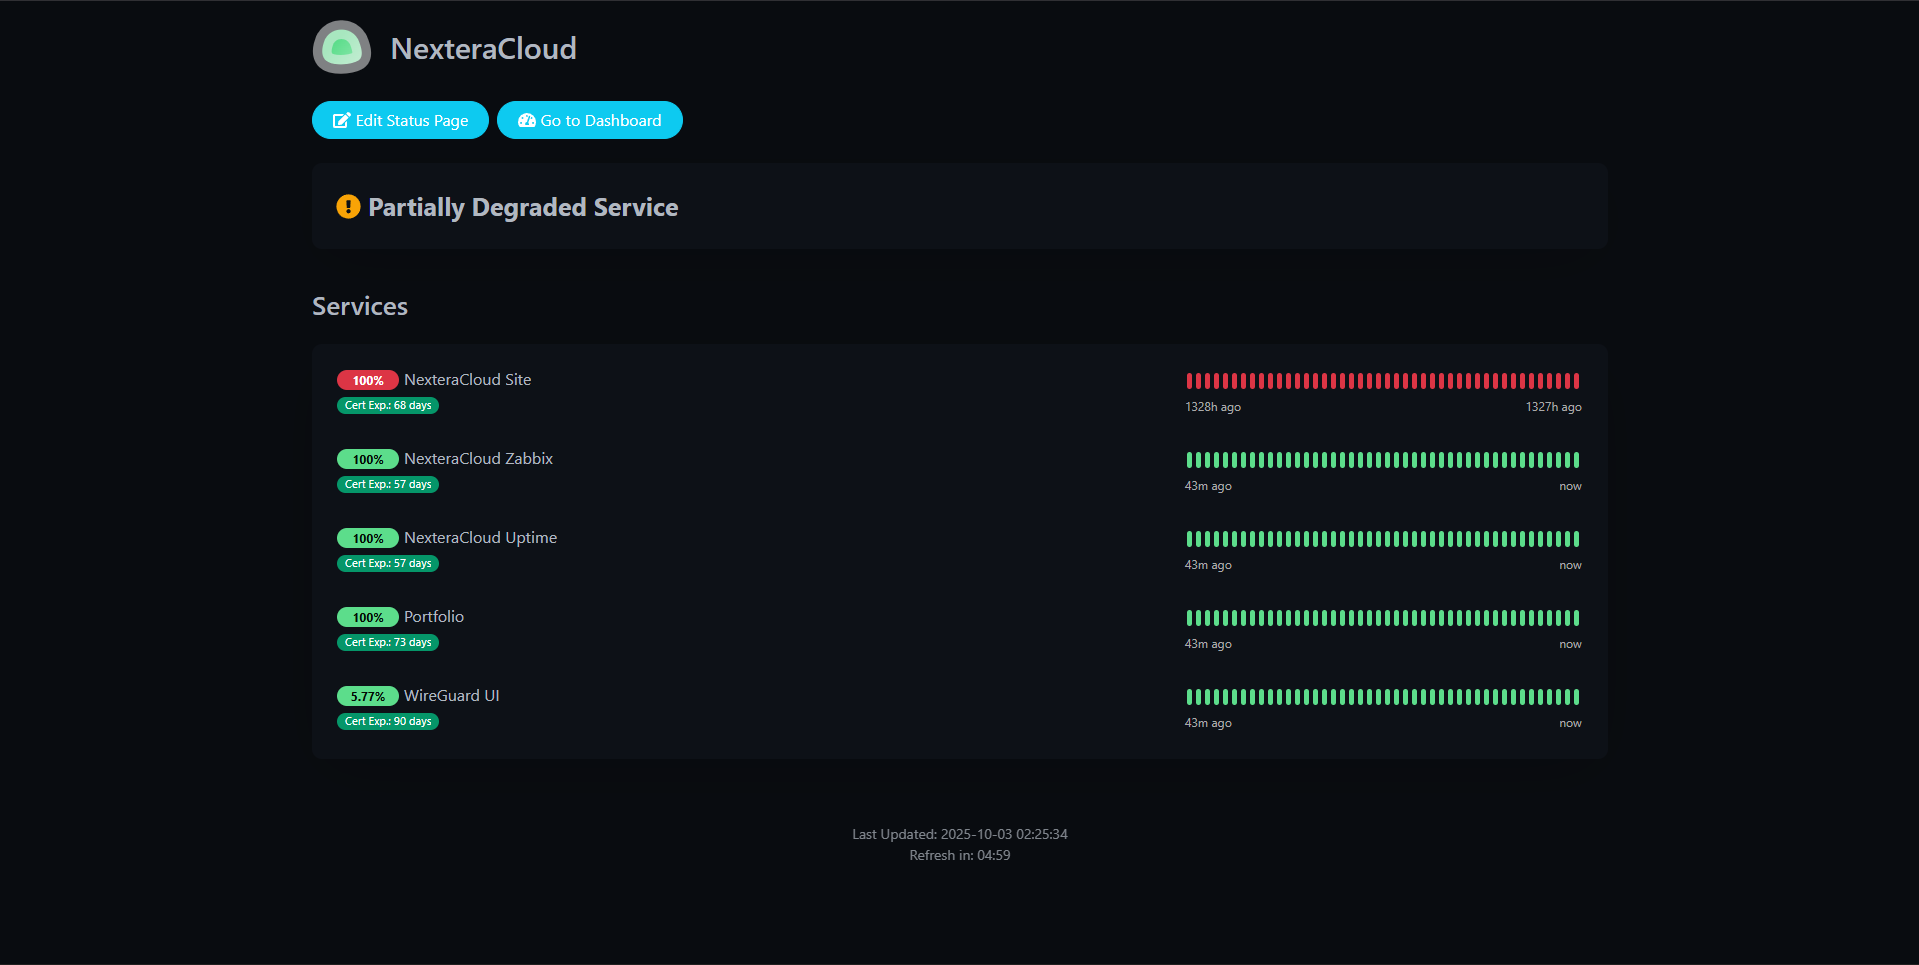Image resolution: width=1919 pixels, height=965 pixels.
Task: Click the Cert Exp: 73 days badge for Portfolio
Action: tap(387, 642)
